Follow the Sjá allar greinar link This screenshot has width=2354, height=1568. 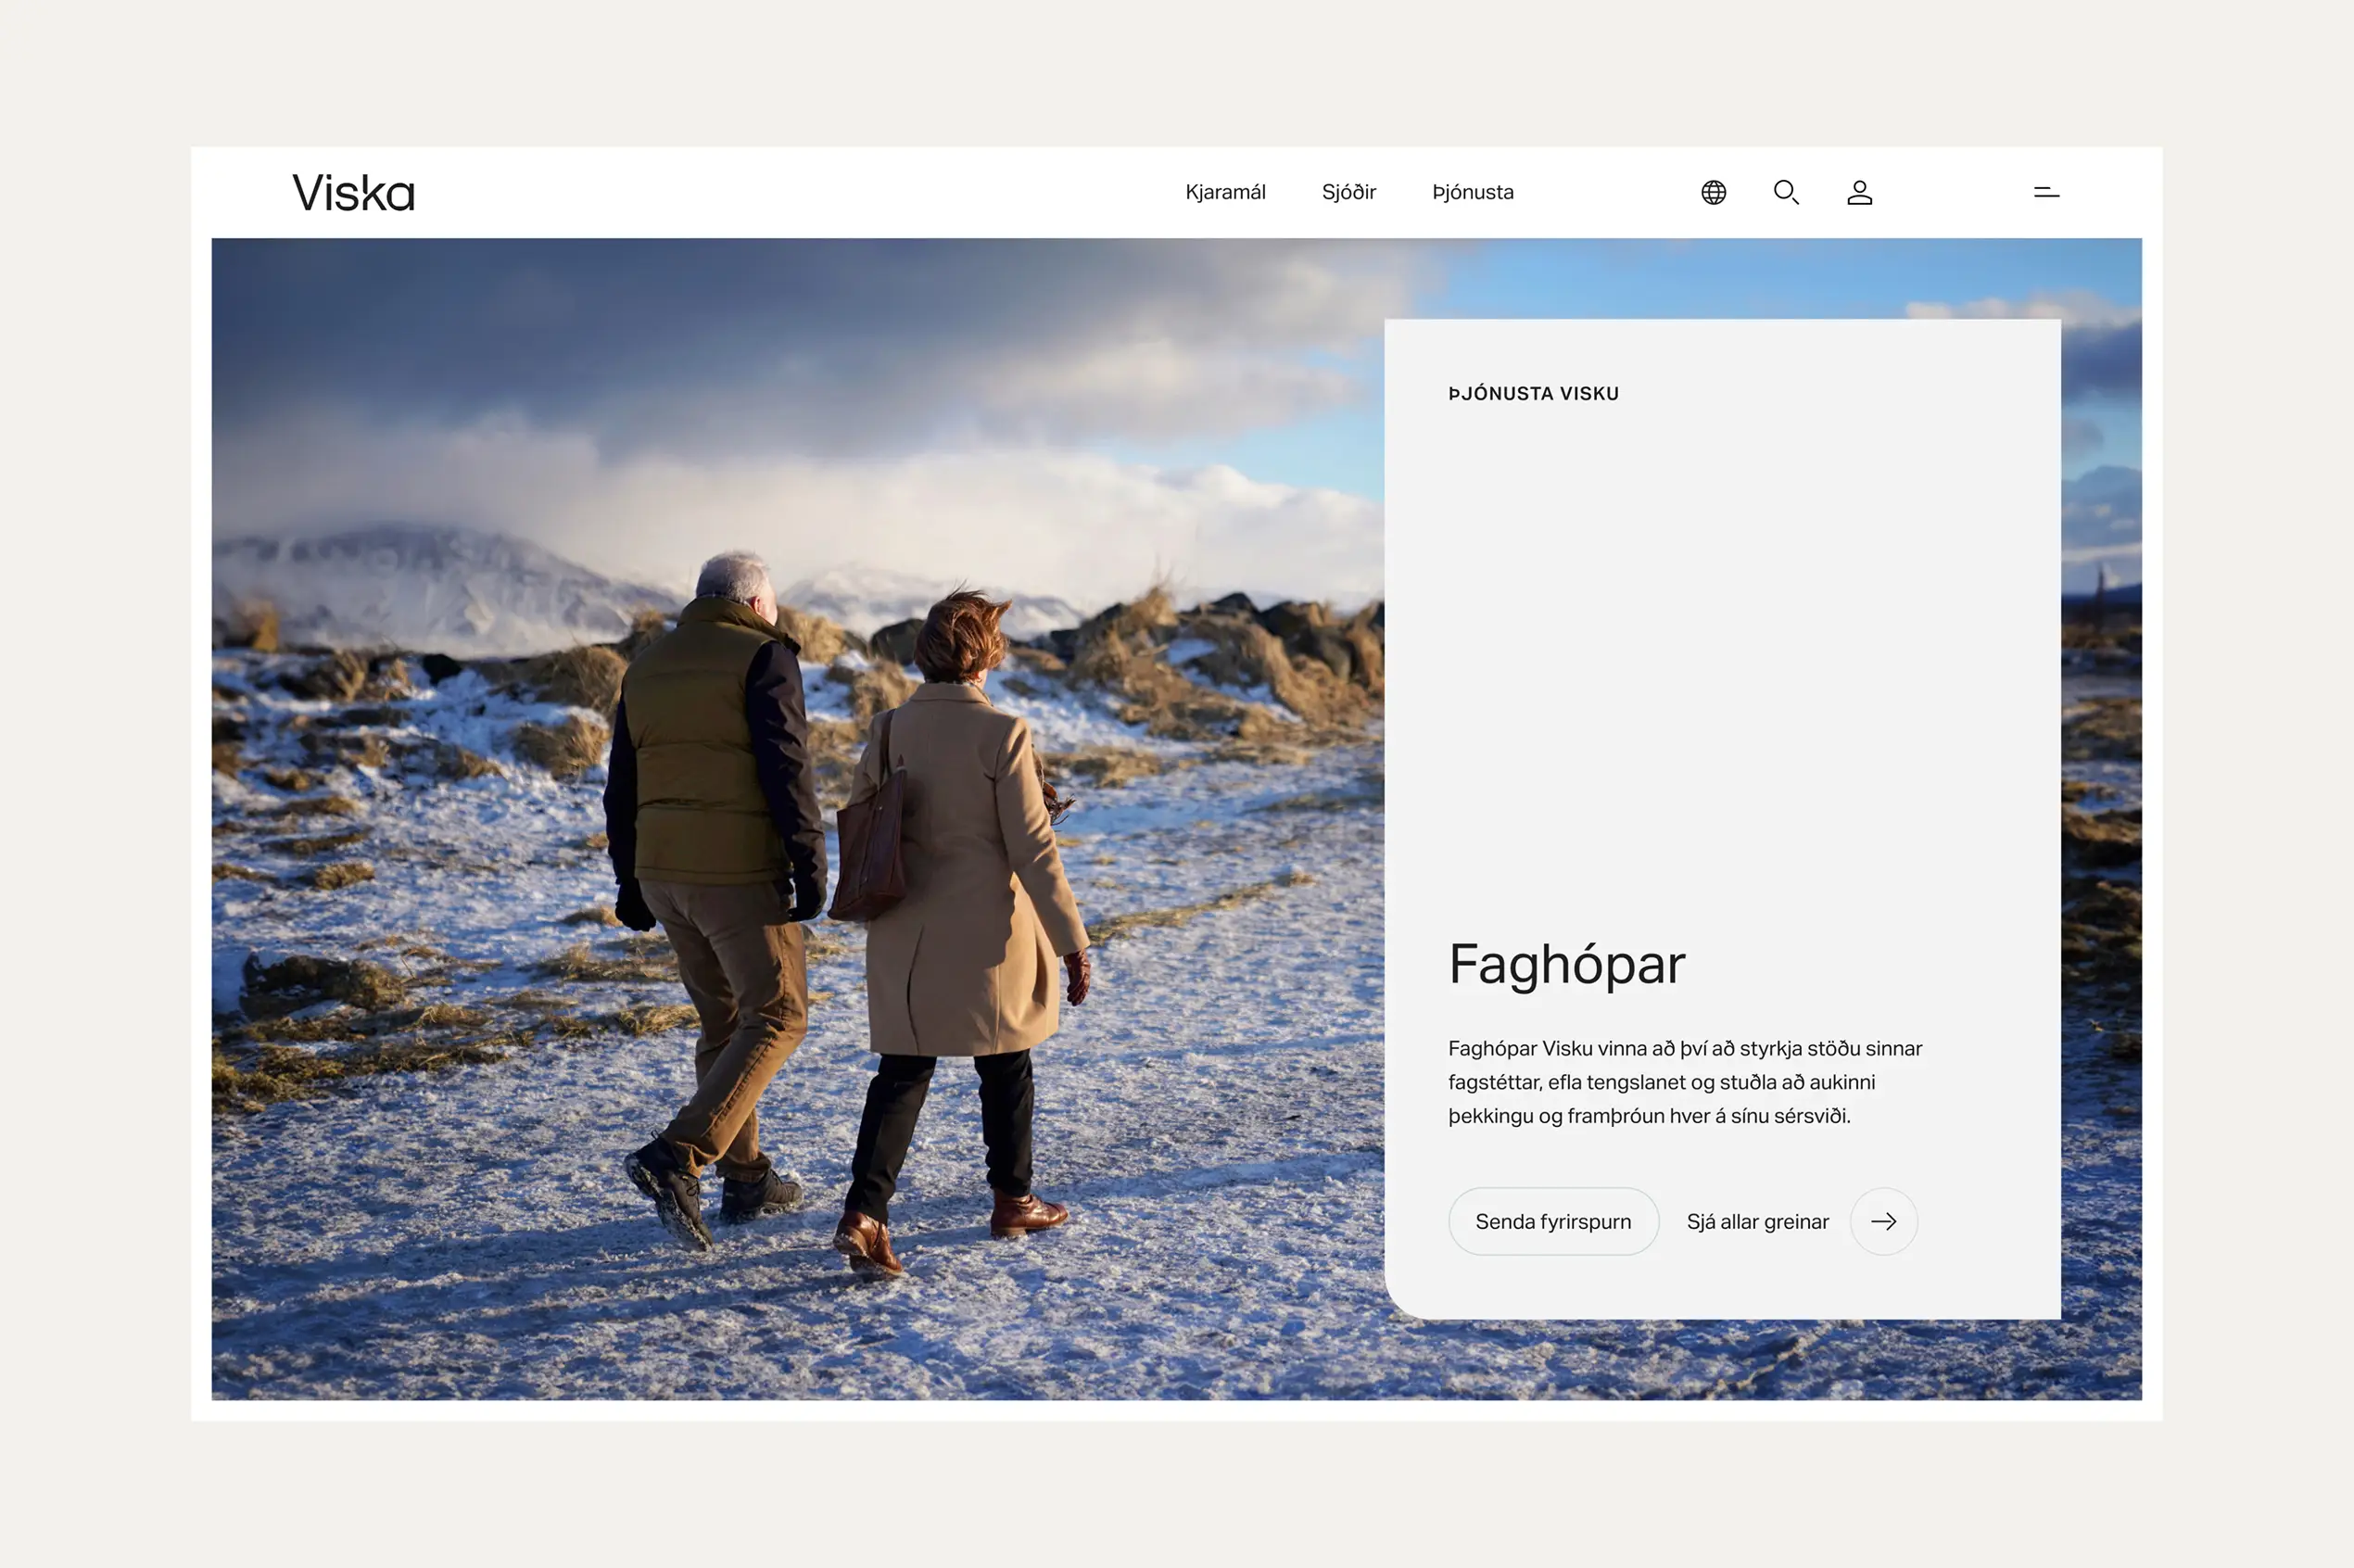1757,1221
